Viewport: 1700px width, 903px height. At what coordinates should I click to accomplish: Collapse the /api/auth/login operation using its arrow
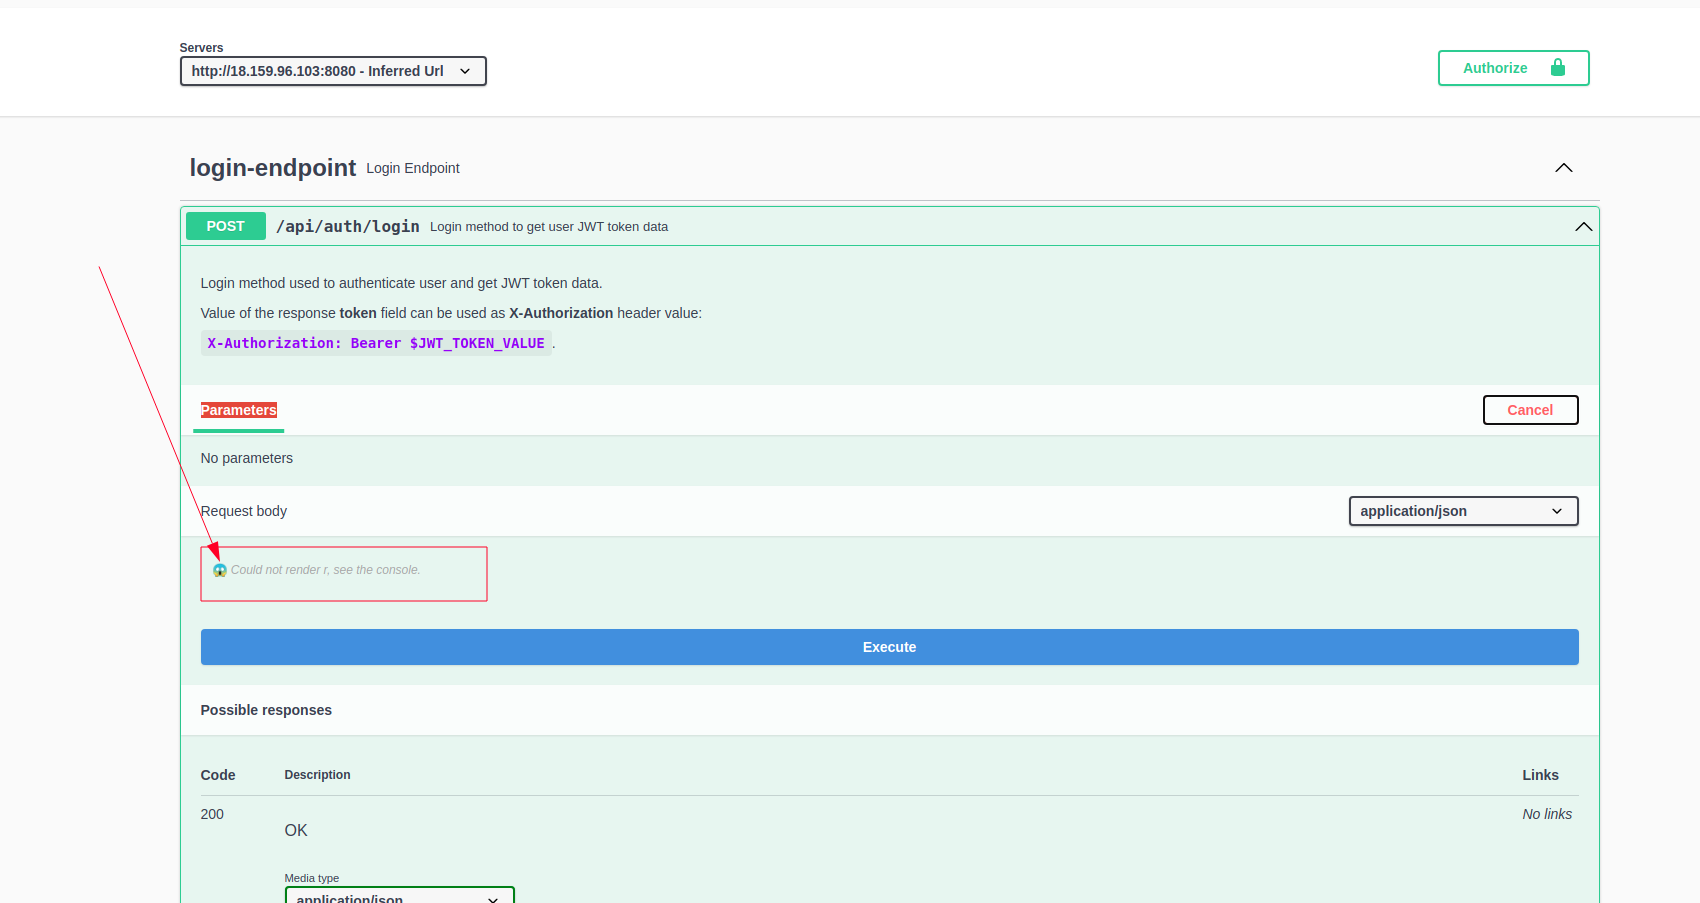click(1583, 227)
